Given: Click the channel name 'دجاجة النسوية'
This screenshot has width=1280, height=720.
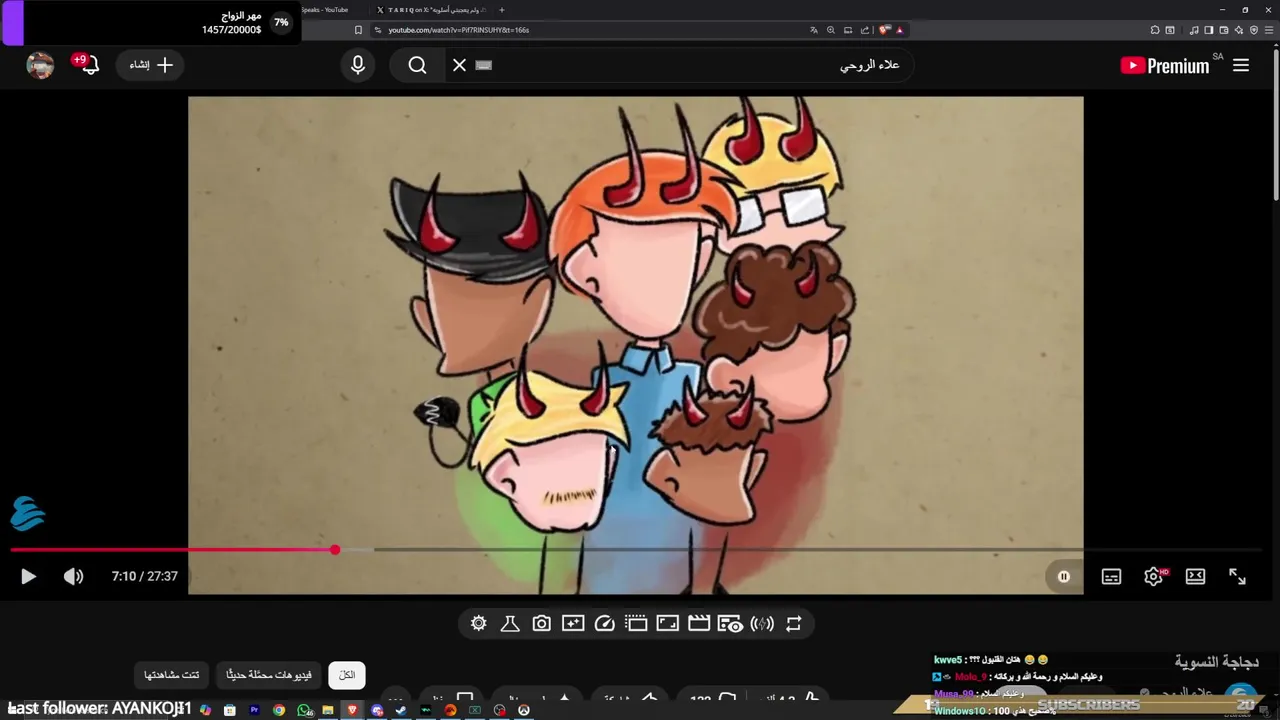Looking at the screenshot, I should tap(1216, 662).
